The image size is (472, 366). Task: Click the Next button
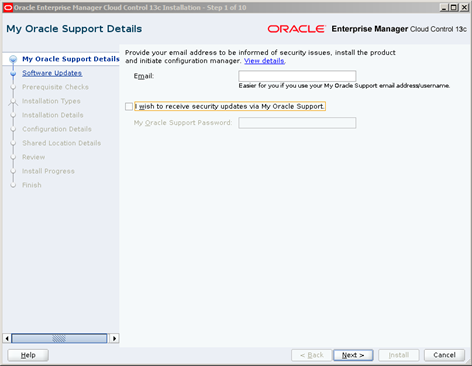(x=353, y=355)
